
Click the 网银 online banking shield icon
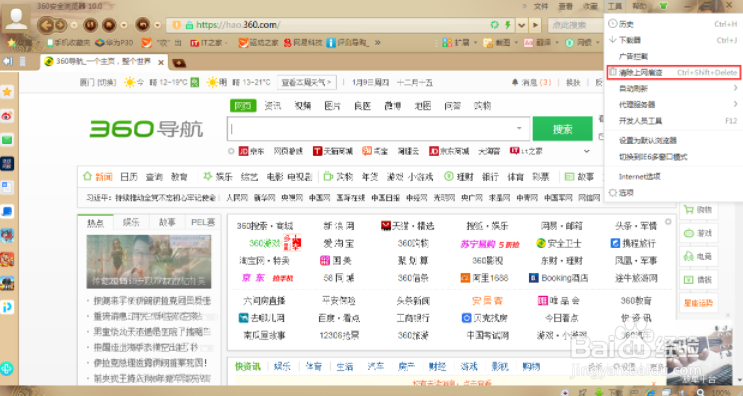(x=570, y=43)
